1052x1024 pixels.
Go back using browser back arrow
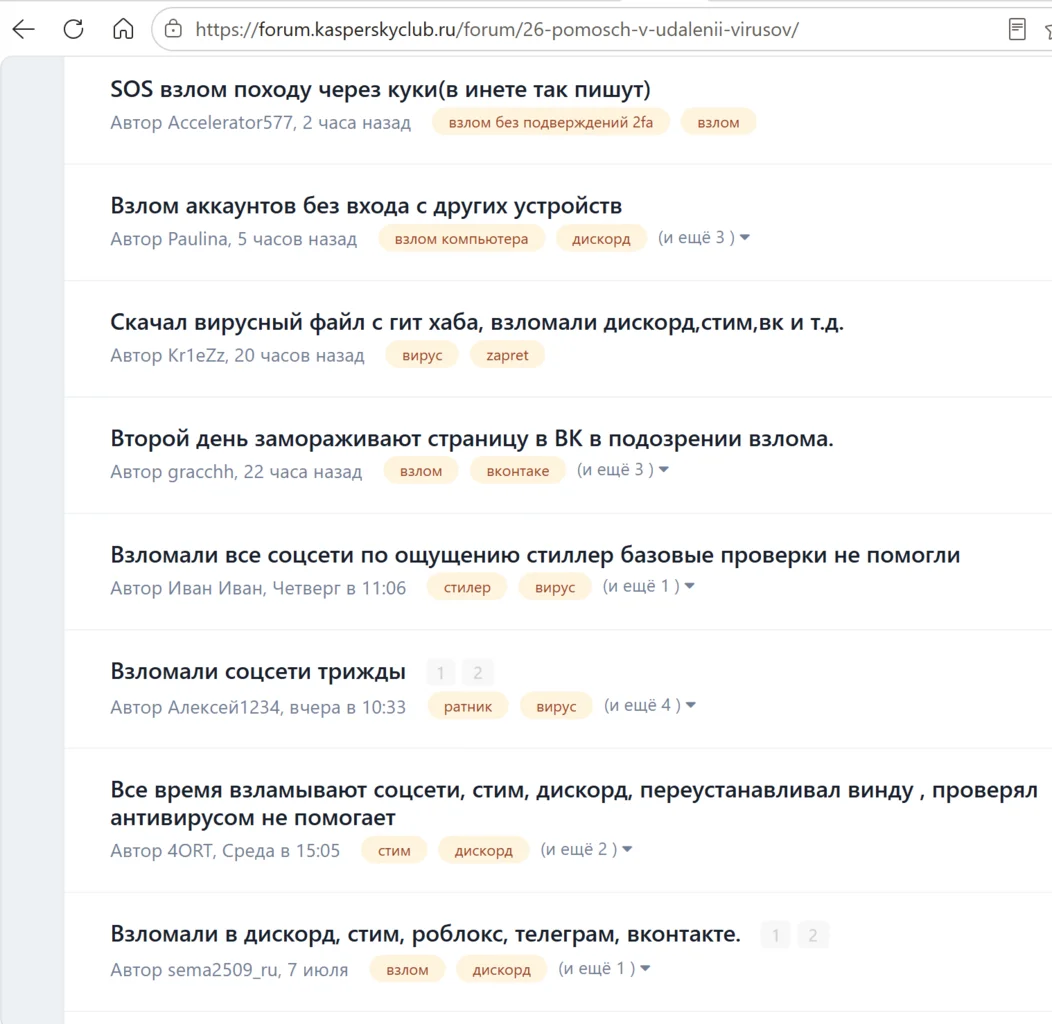click(23, 30)
